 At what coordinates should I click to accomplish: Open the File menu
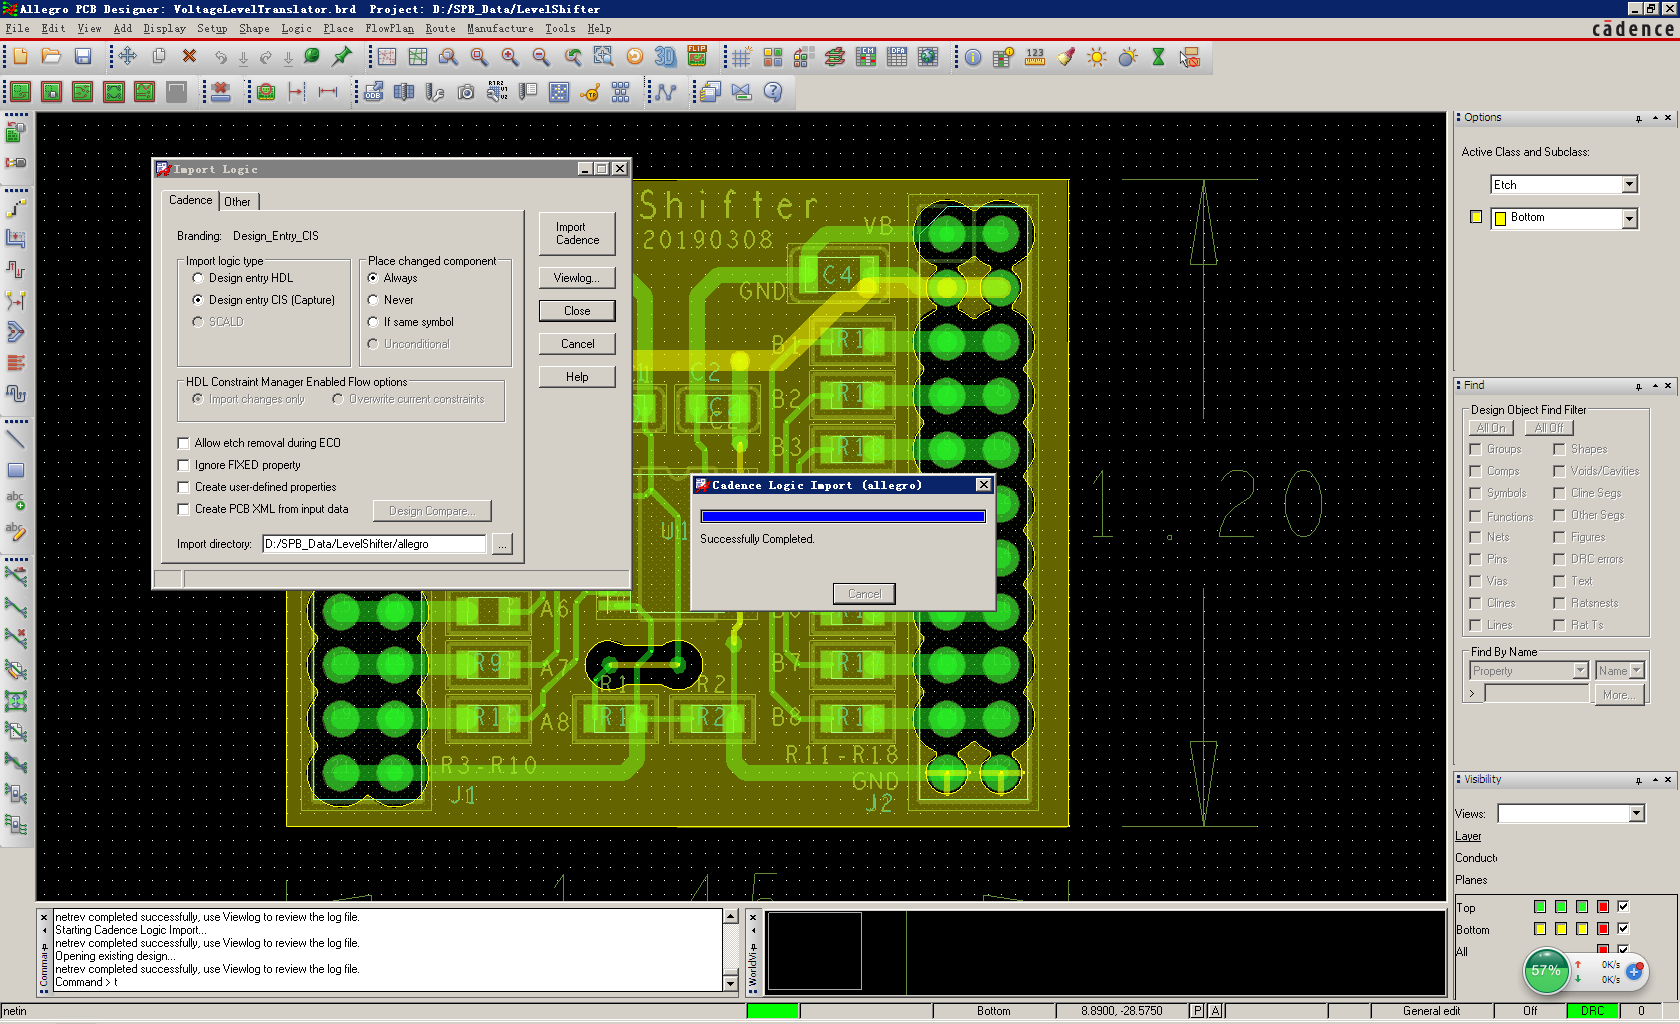pos(18,29)
